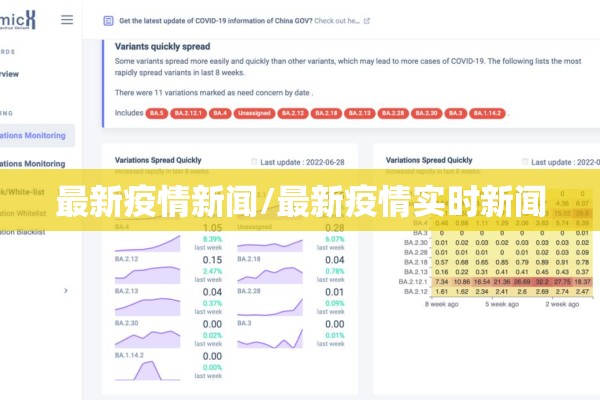Click the BA.2.30 heatmap row label
Viewport: 600px width, 400px height.
point(416,243)
